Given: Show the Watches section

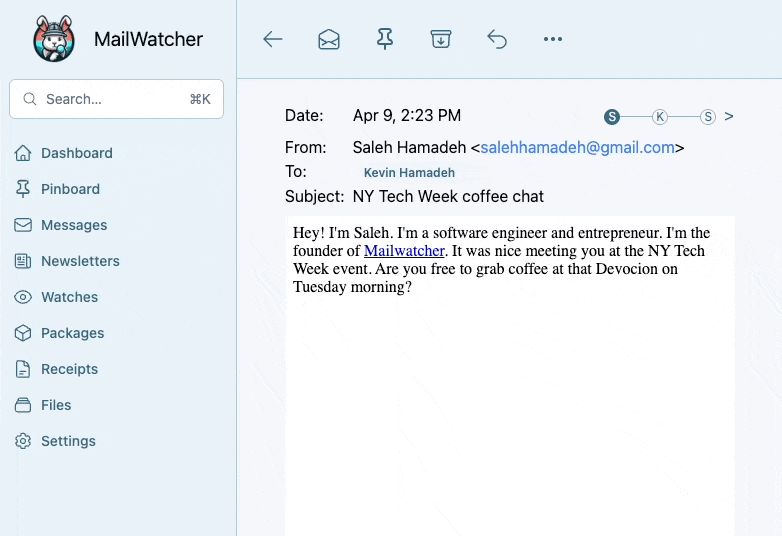Looking at the screenshot, I should point(69,297).
